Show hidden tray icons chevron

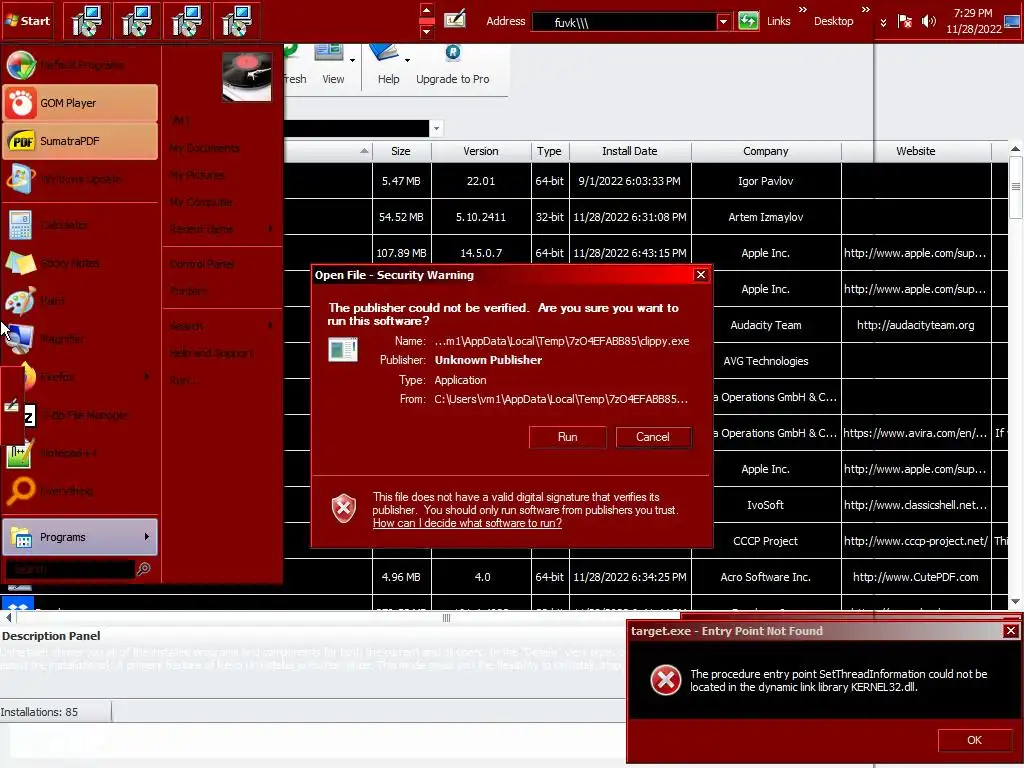pos(883,22)
